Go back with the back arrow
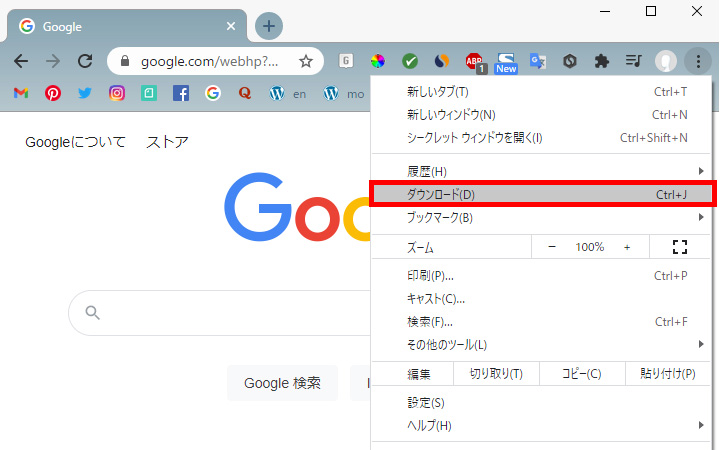 point(21,61)
